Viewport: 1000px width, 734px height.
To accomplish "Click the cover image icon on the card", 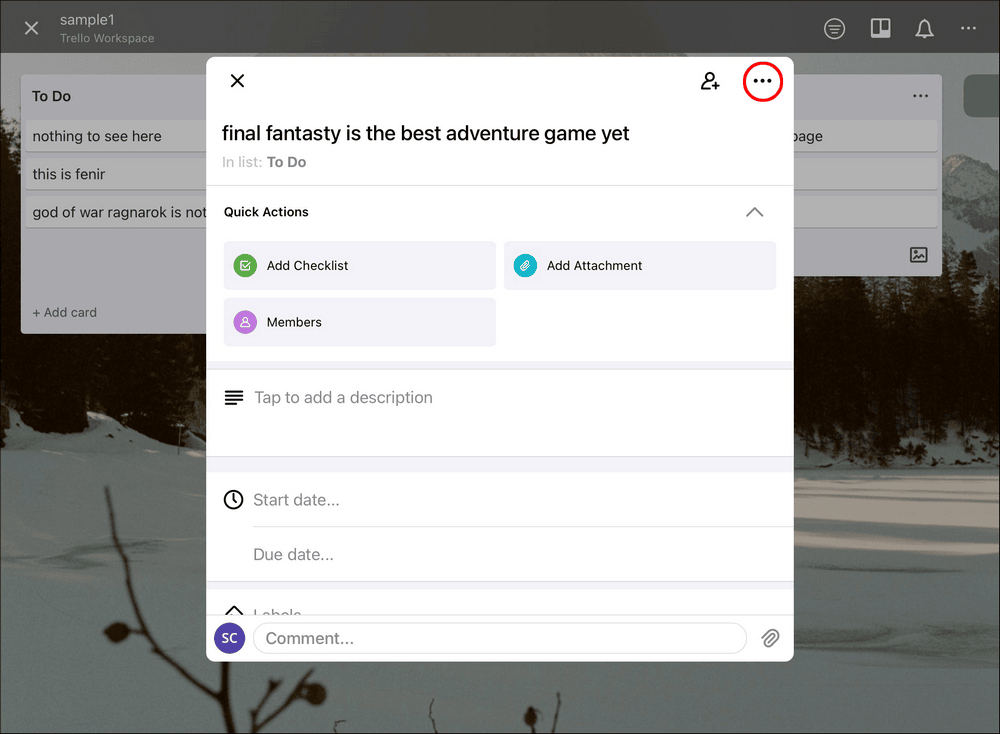I will point(919,255).
